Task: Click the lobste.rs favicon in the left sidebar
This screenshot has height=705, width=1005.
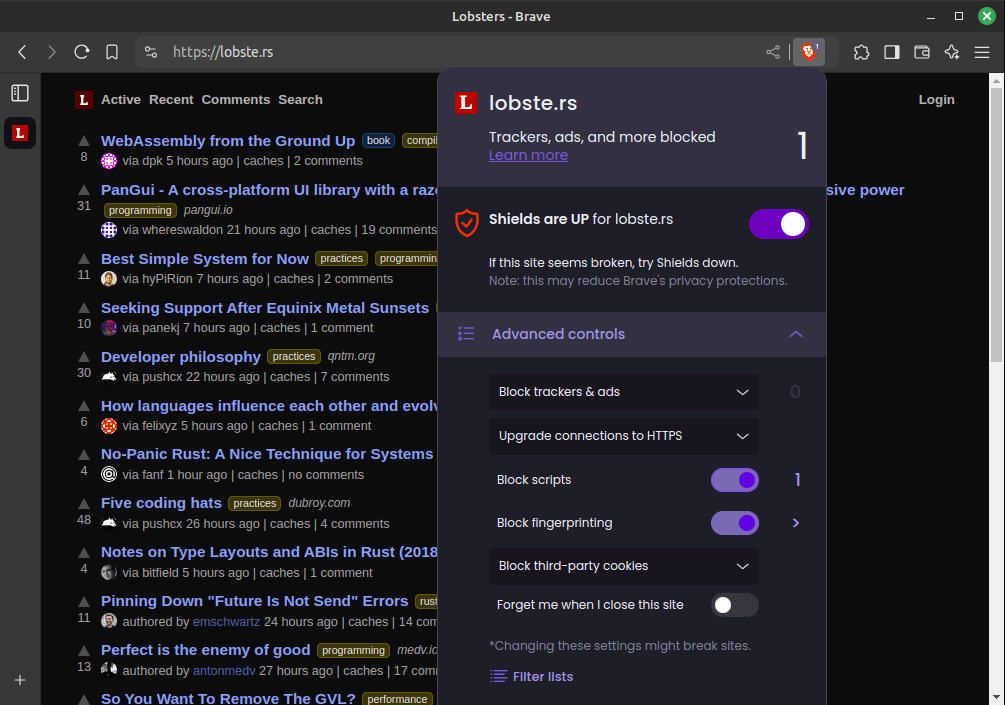Action: coord(20,133)
